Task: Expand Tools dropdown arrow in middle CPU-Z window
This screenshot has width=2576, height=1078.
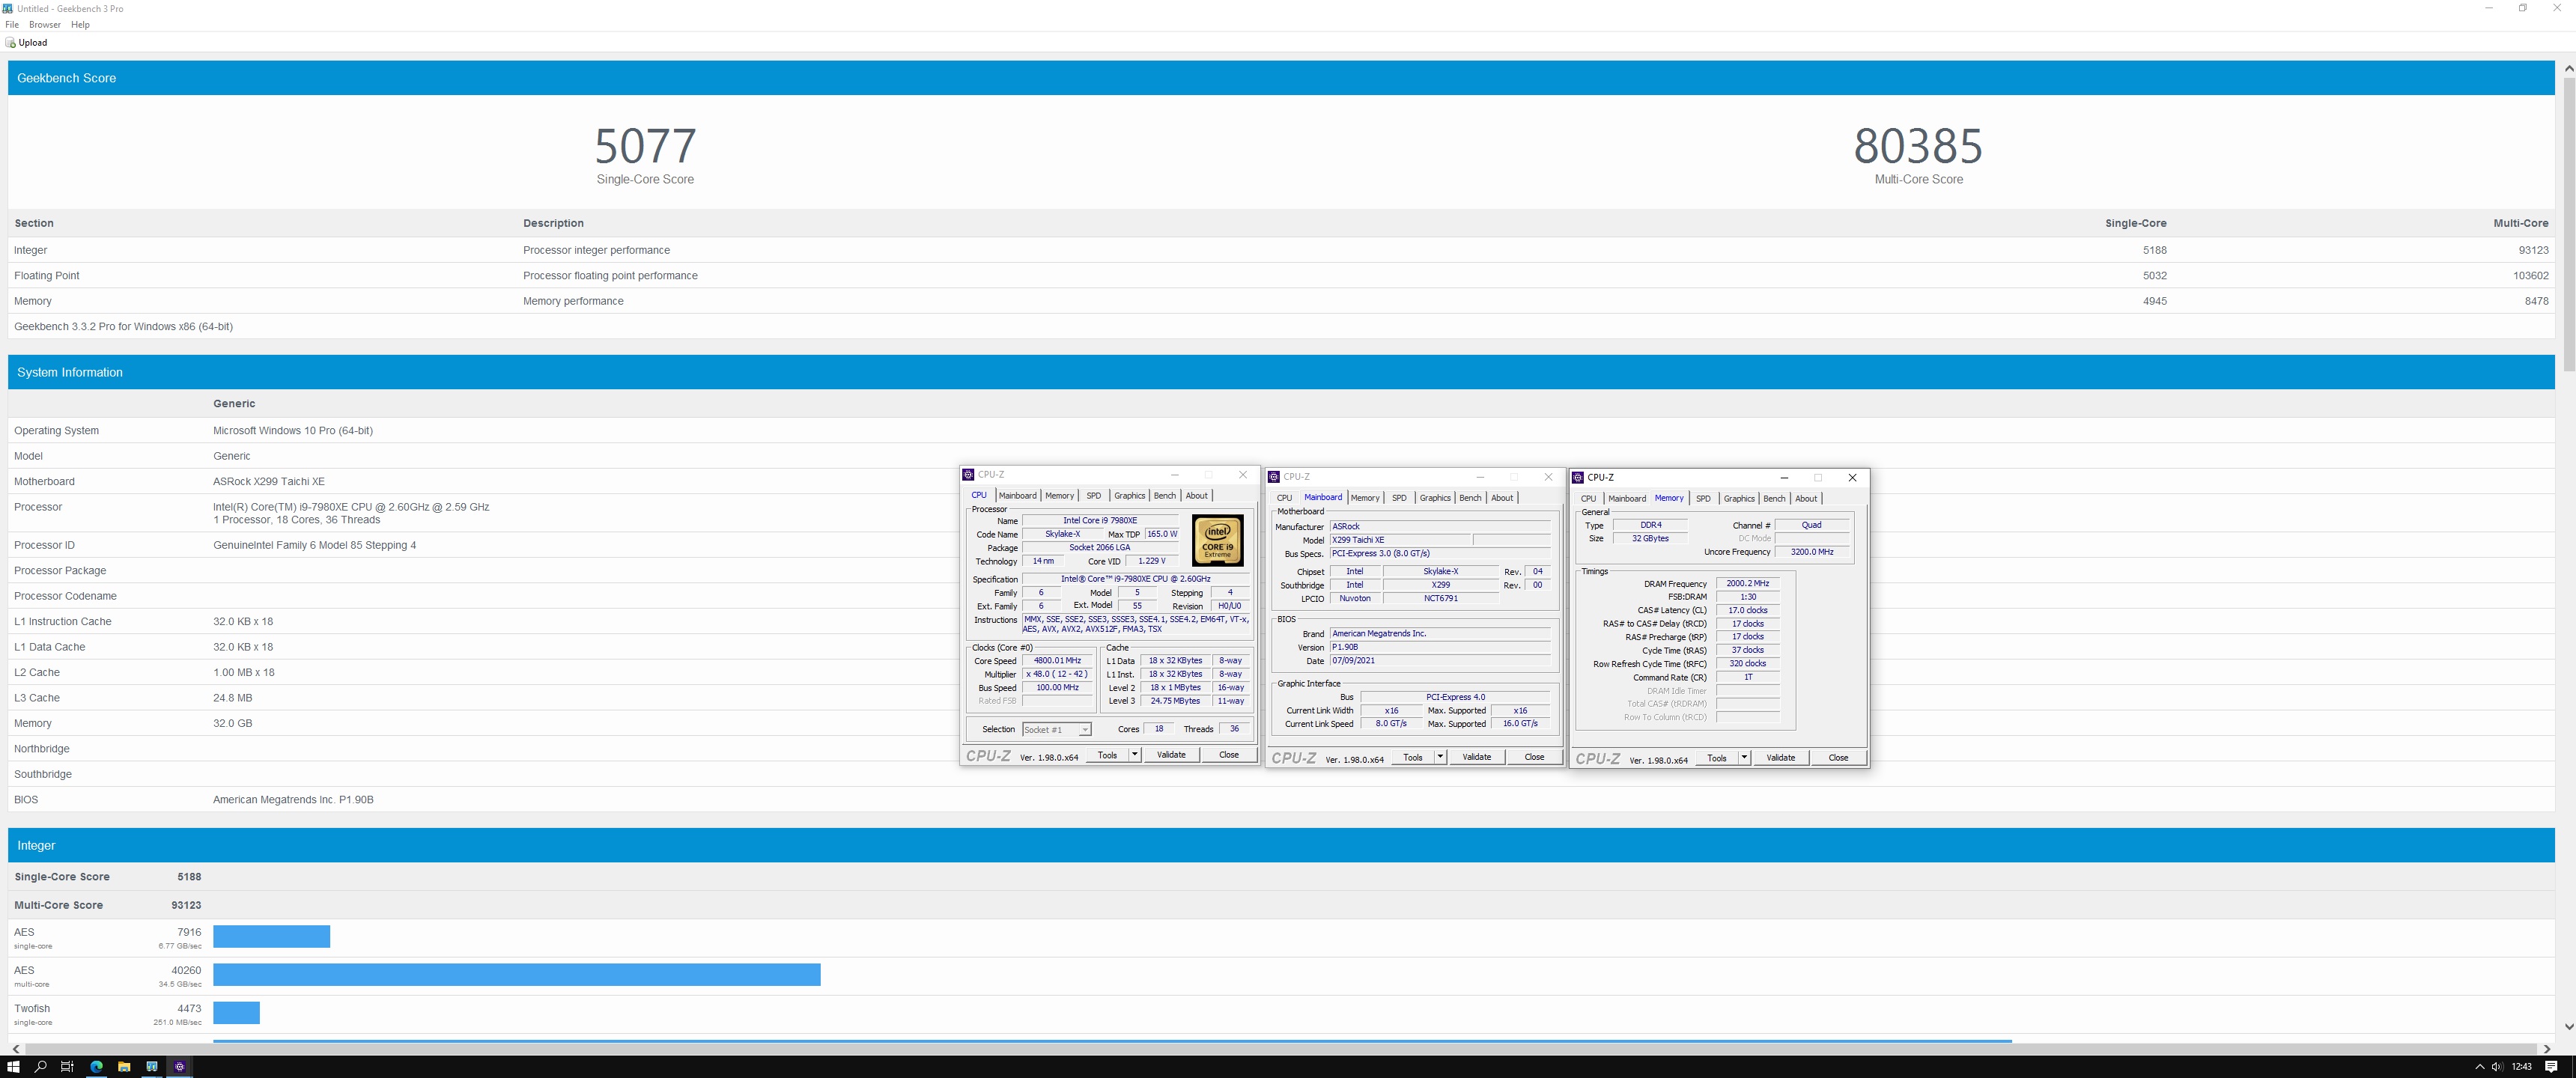Action: (x=1440, y=757)
